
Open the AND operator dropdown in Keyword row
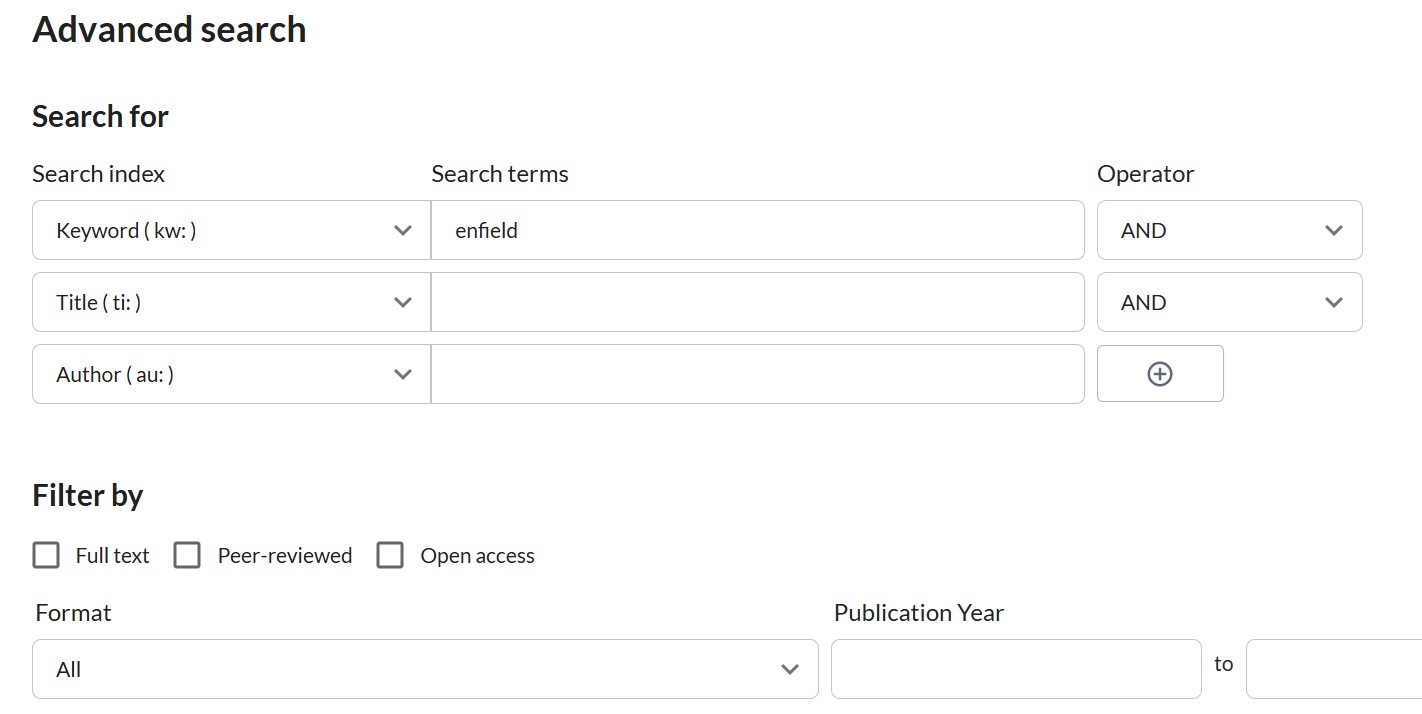pos(1229,231)
